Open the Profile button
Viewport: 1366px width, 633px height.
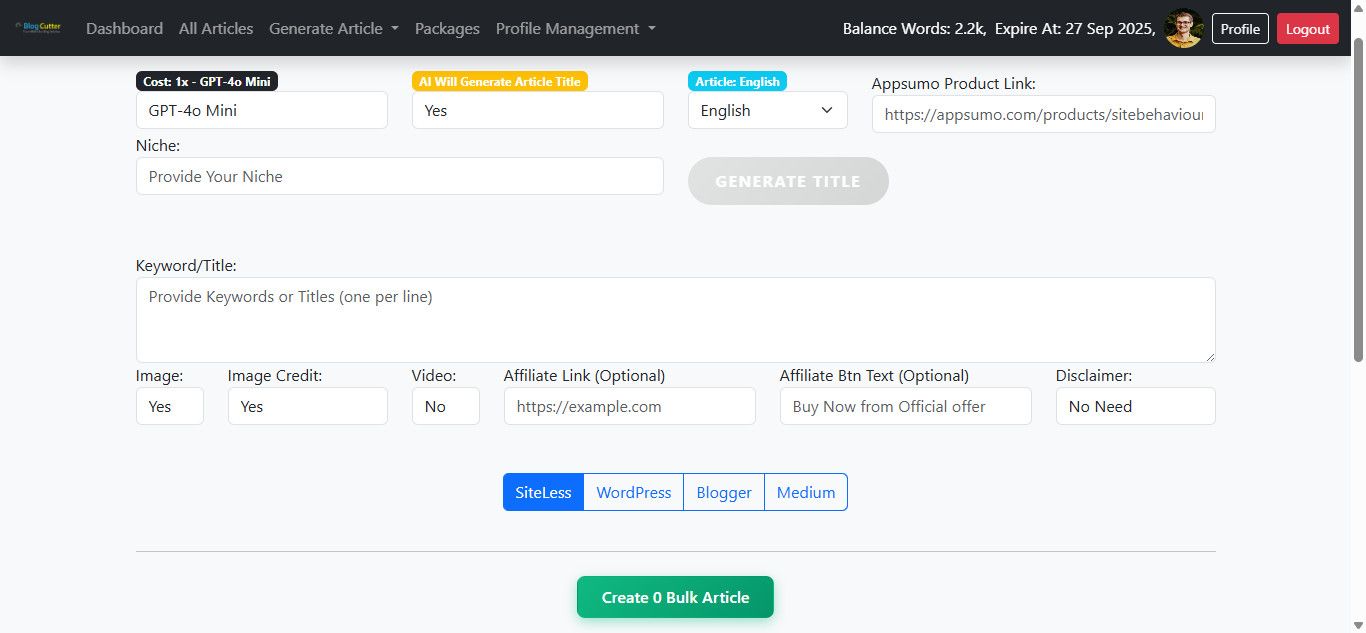(1240, 29)
